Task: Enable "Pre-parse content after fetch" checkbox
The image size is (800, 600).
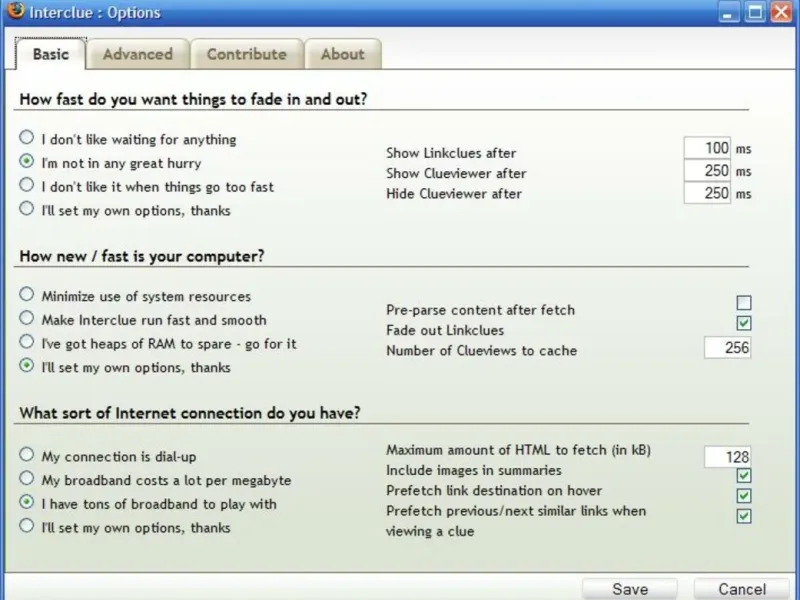Action: (744, 303)
